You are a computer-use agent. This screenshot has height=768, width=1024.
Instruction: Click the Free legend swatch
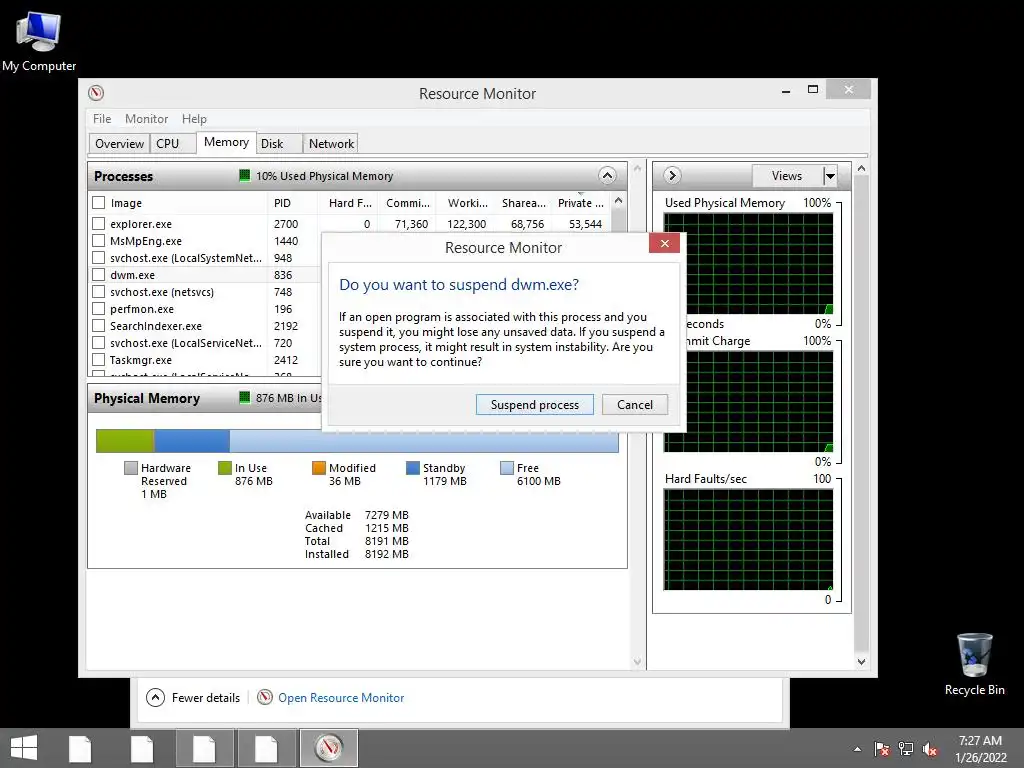[507, 468]
